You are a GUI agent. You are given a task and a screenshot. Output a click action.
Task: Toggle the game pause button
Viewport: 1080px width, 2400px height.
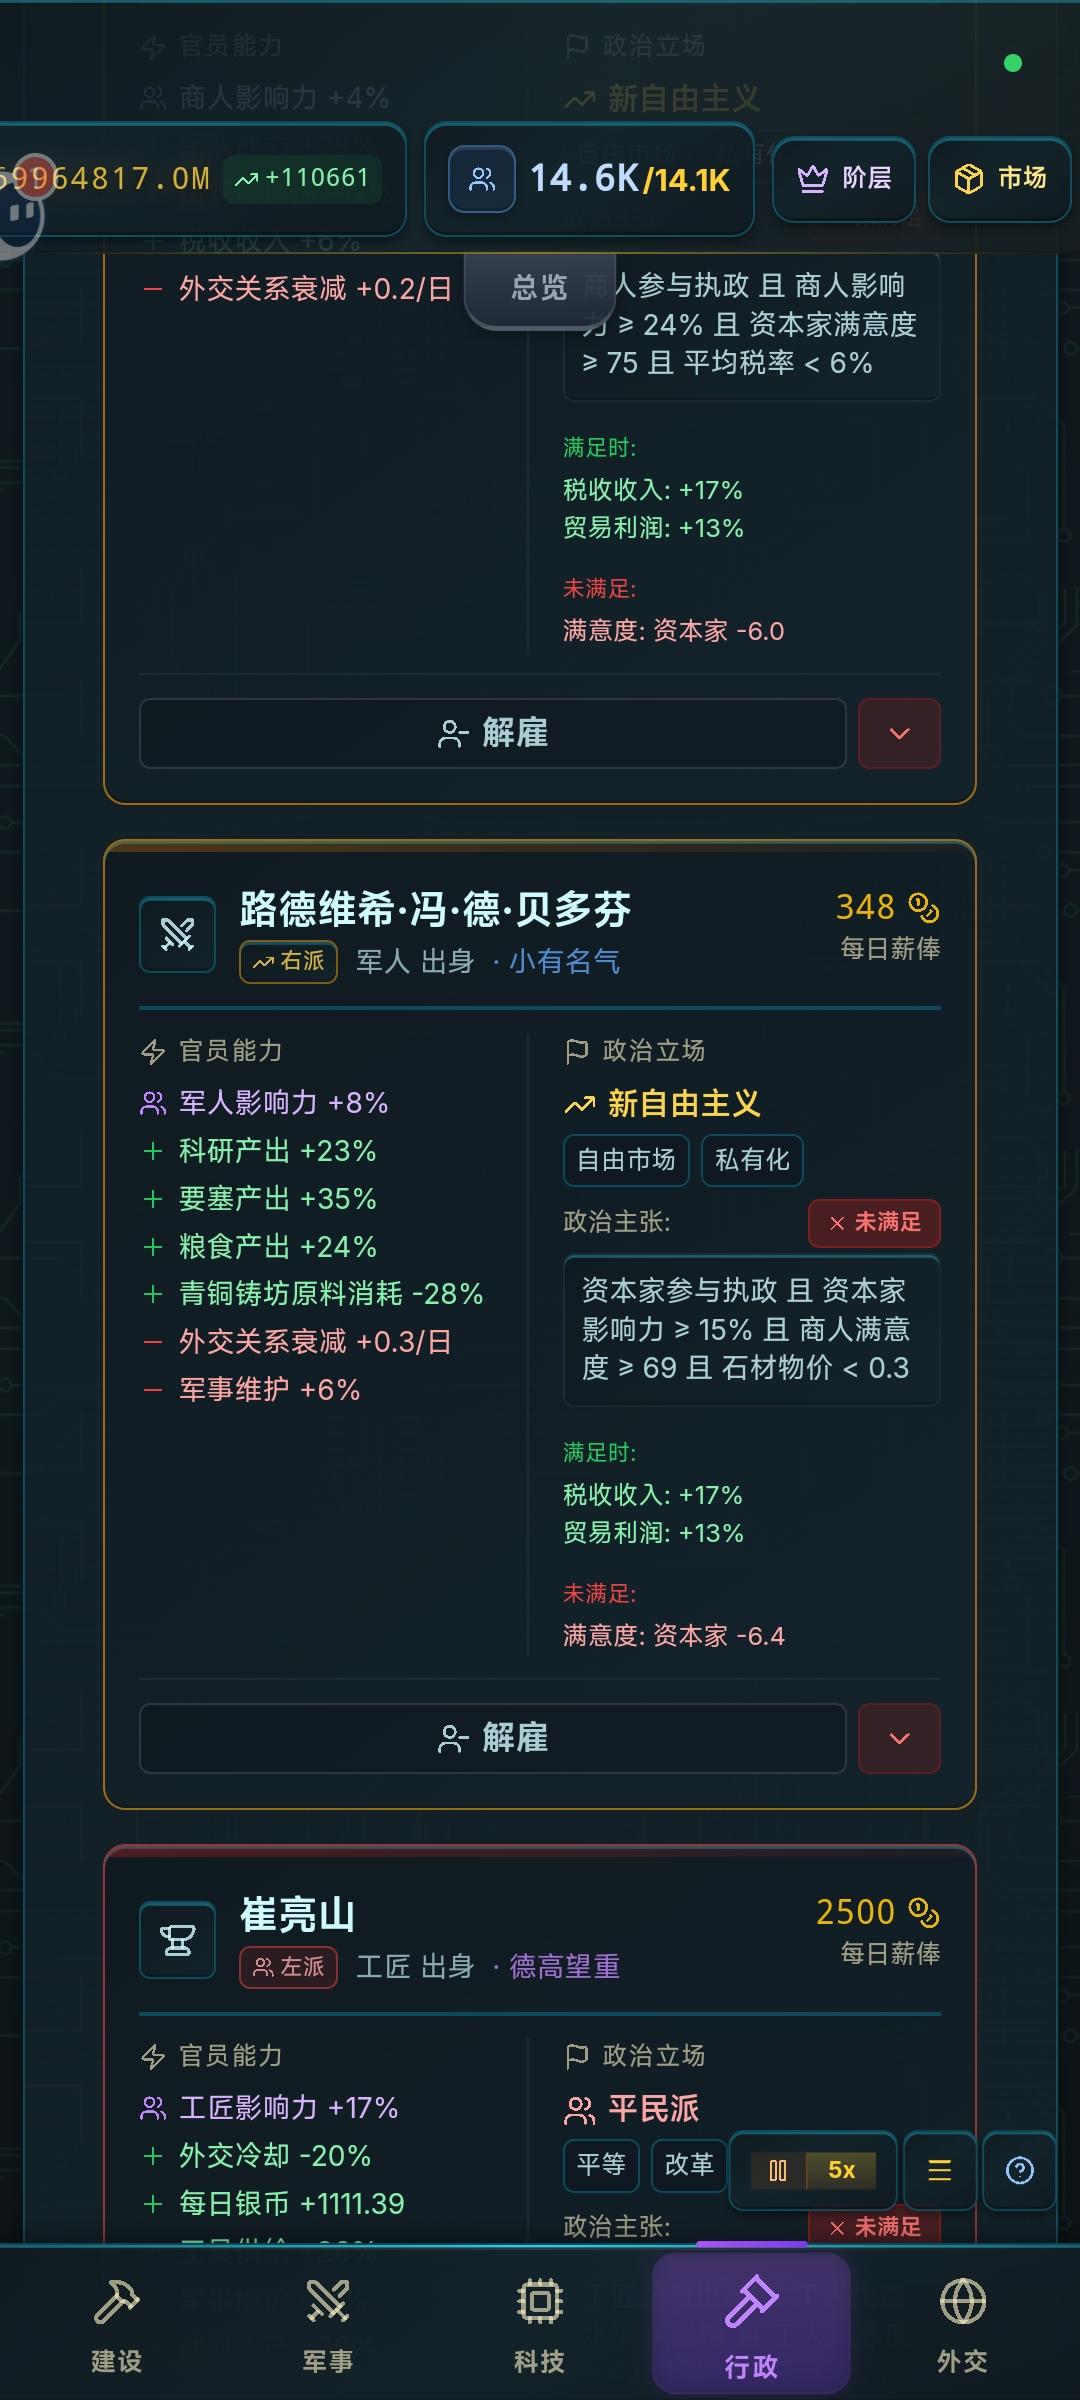778,2170
